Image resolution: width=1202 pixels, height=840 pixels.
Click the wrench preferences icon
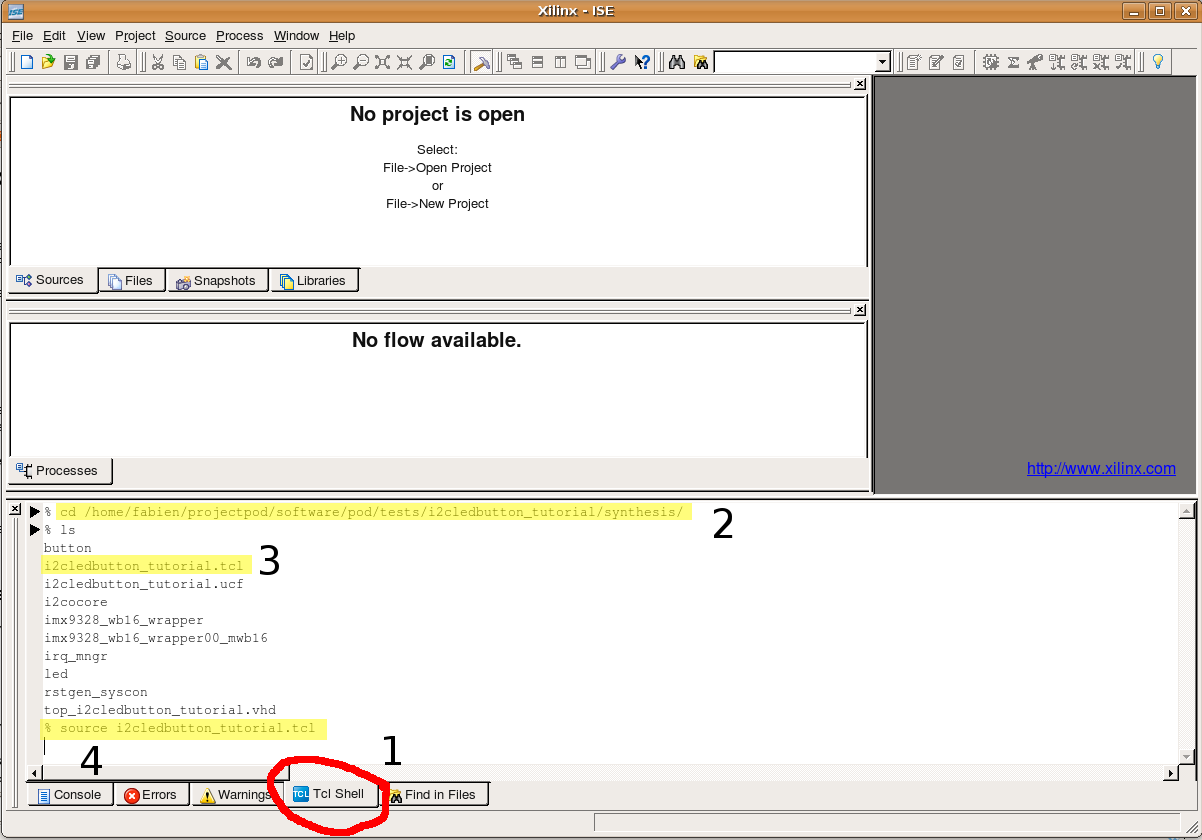pos(618,62)
